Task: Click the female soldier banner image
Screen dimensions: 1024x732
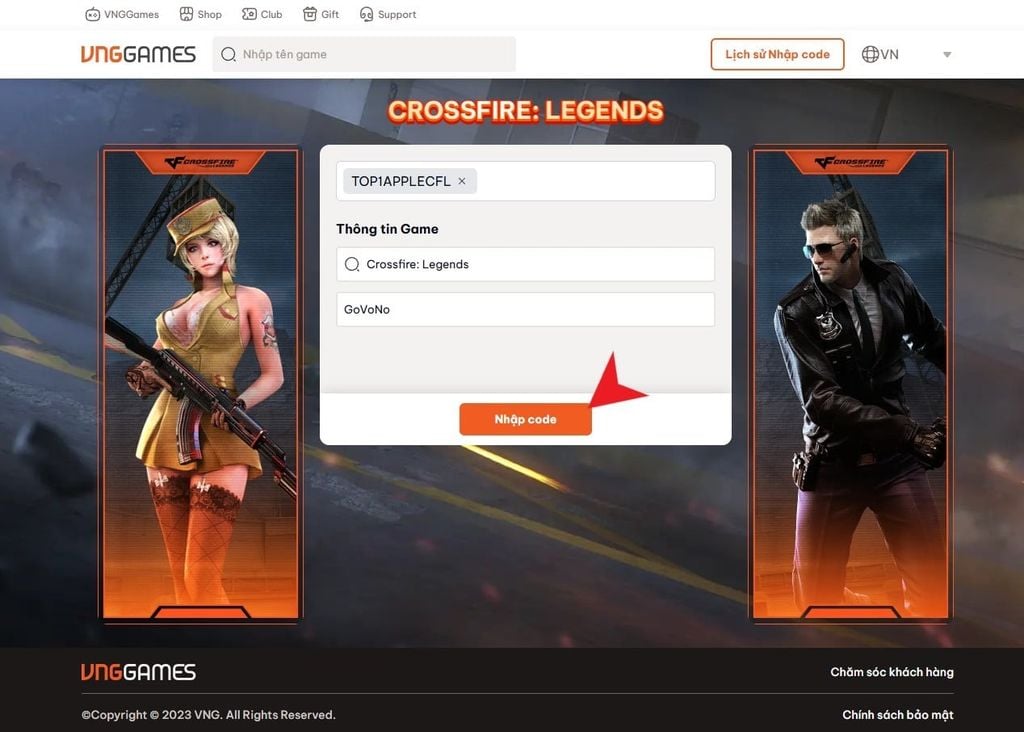Action: coord(200,383)
